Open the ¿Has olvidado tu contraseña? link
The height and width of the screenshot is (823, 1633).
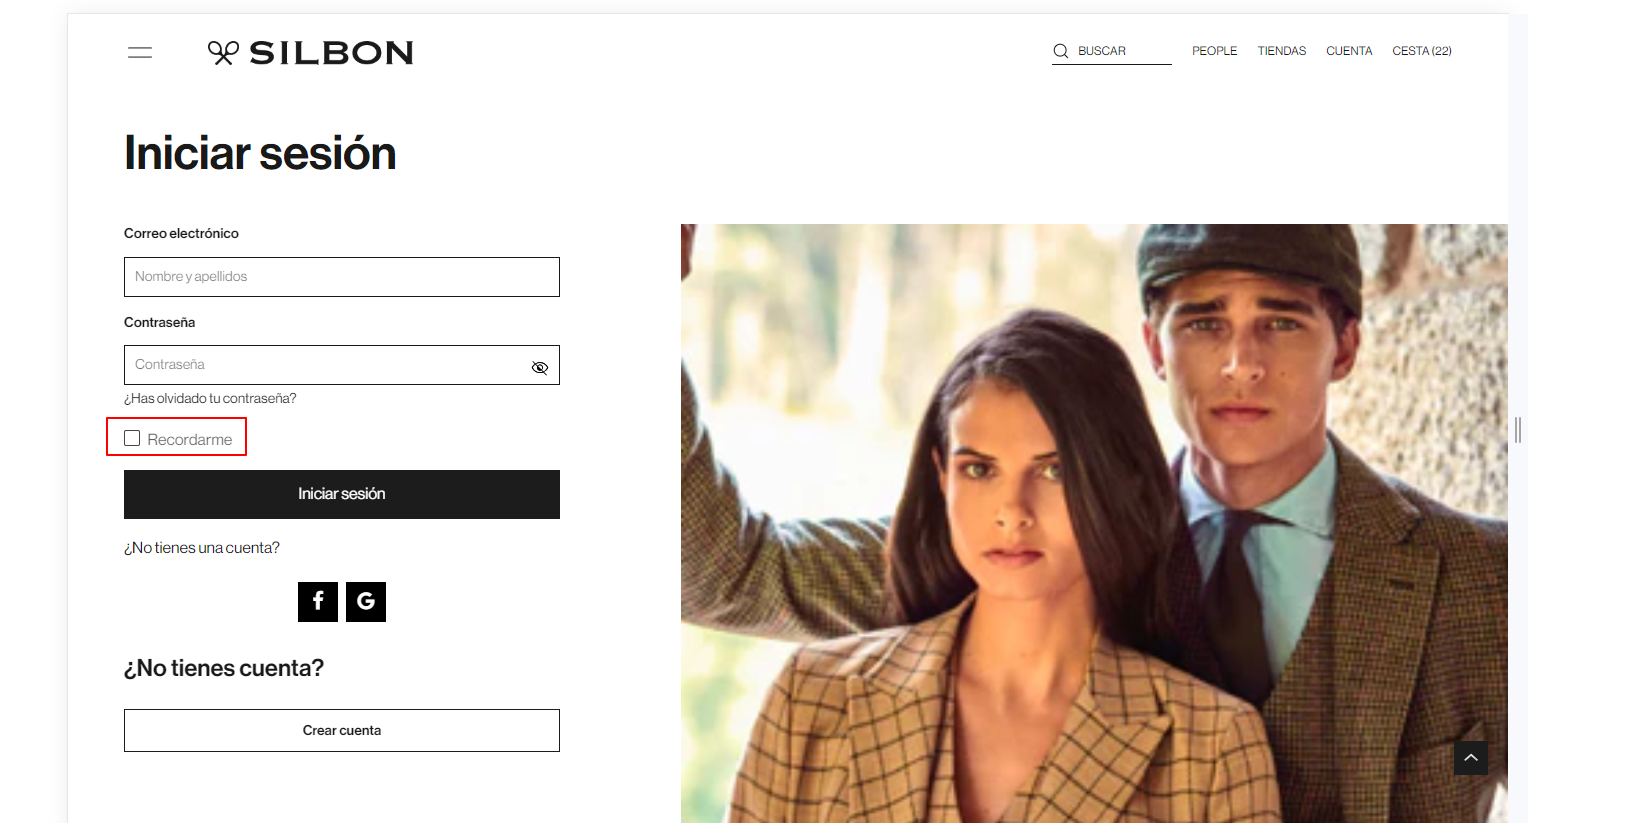210,398
